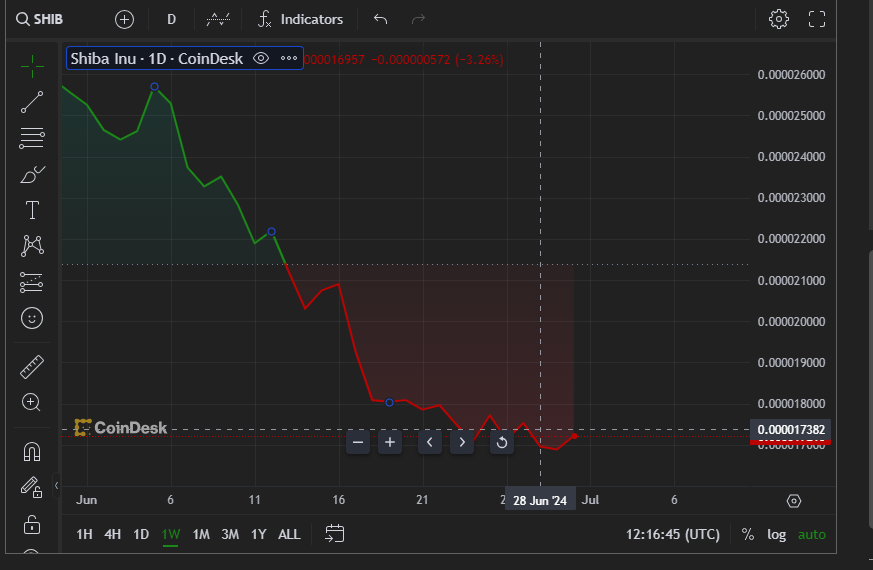The width and height of the screenshot is (873, 570).
Task: Move the chart to the left
Action: pyautogui.click(x=430, y=443)
